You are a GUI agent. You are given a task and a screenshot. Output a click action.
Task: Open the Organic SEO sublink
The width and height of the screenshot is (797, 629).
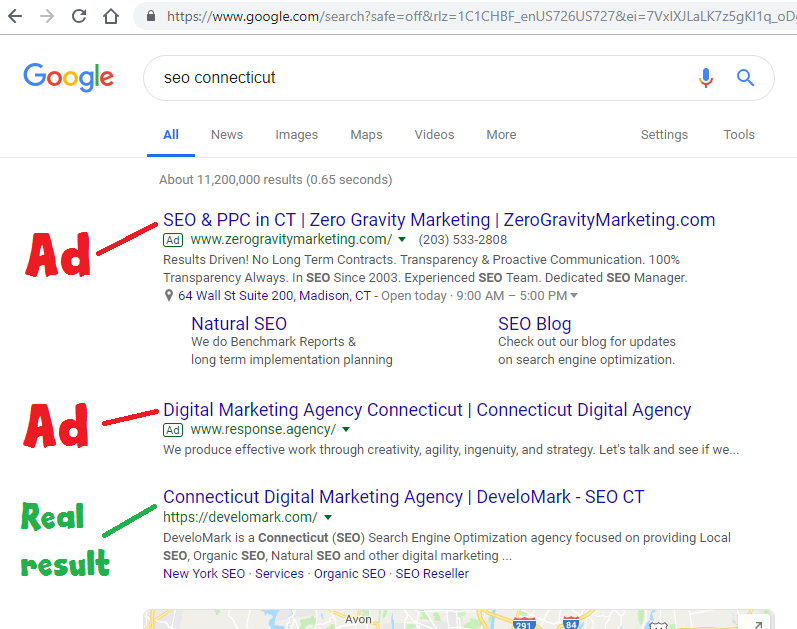tap(349, 574)
